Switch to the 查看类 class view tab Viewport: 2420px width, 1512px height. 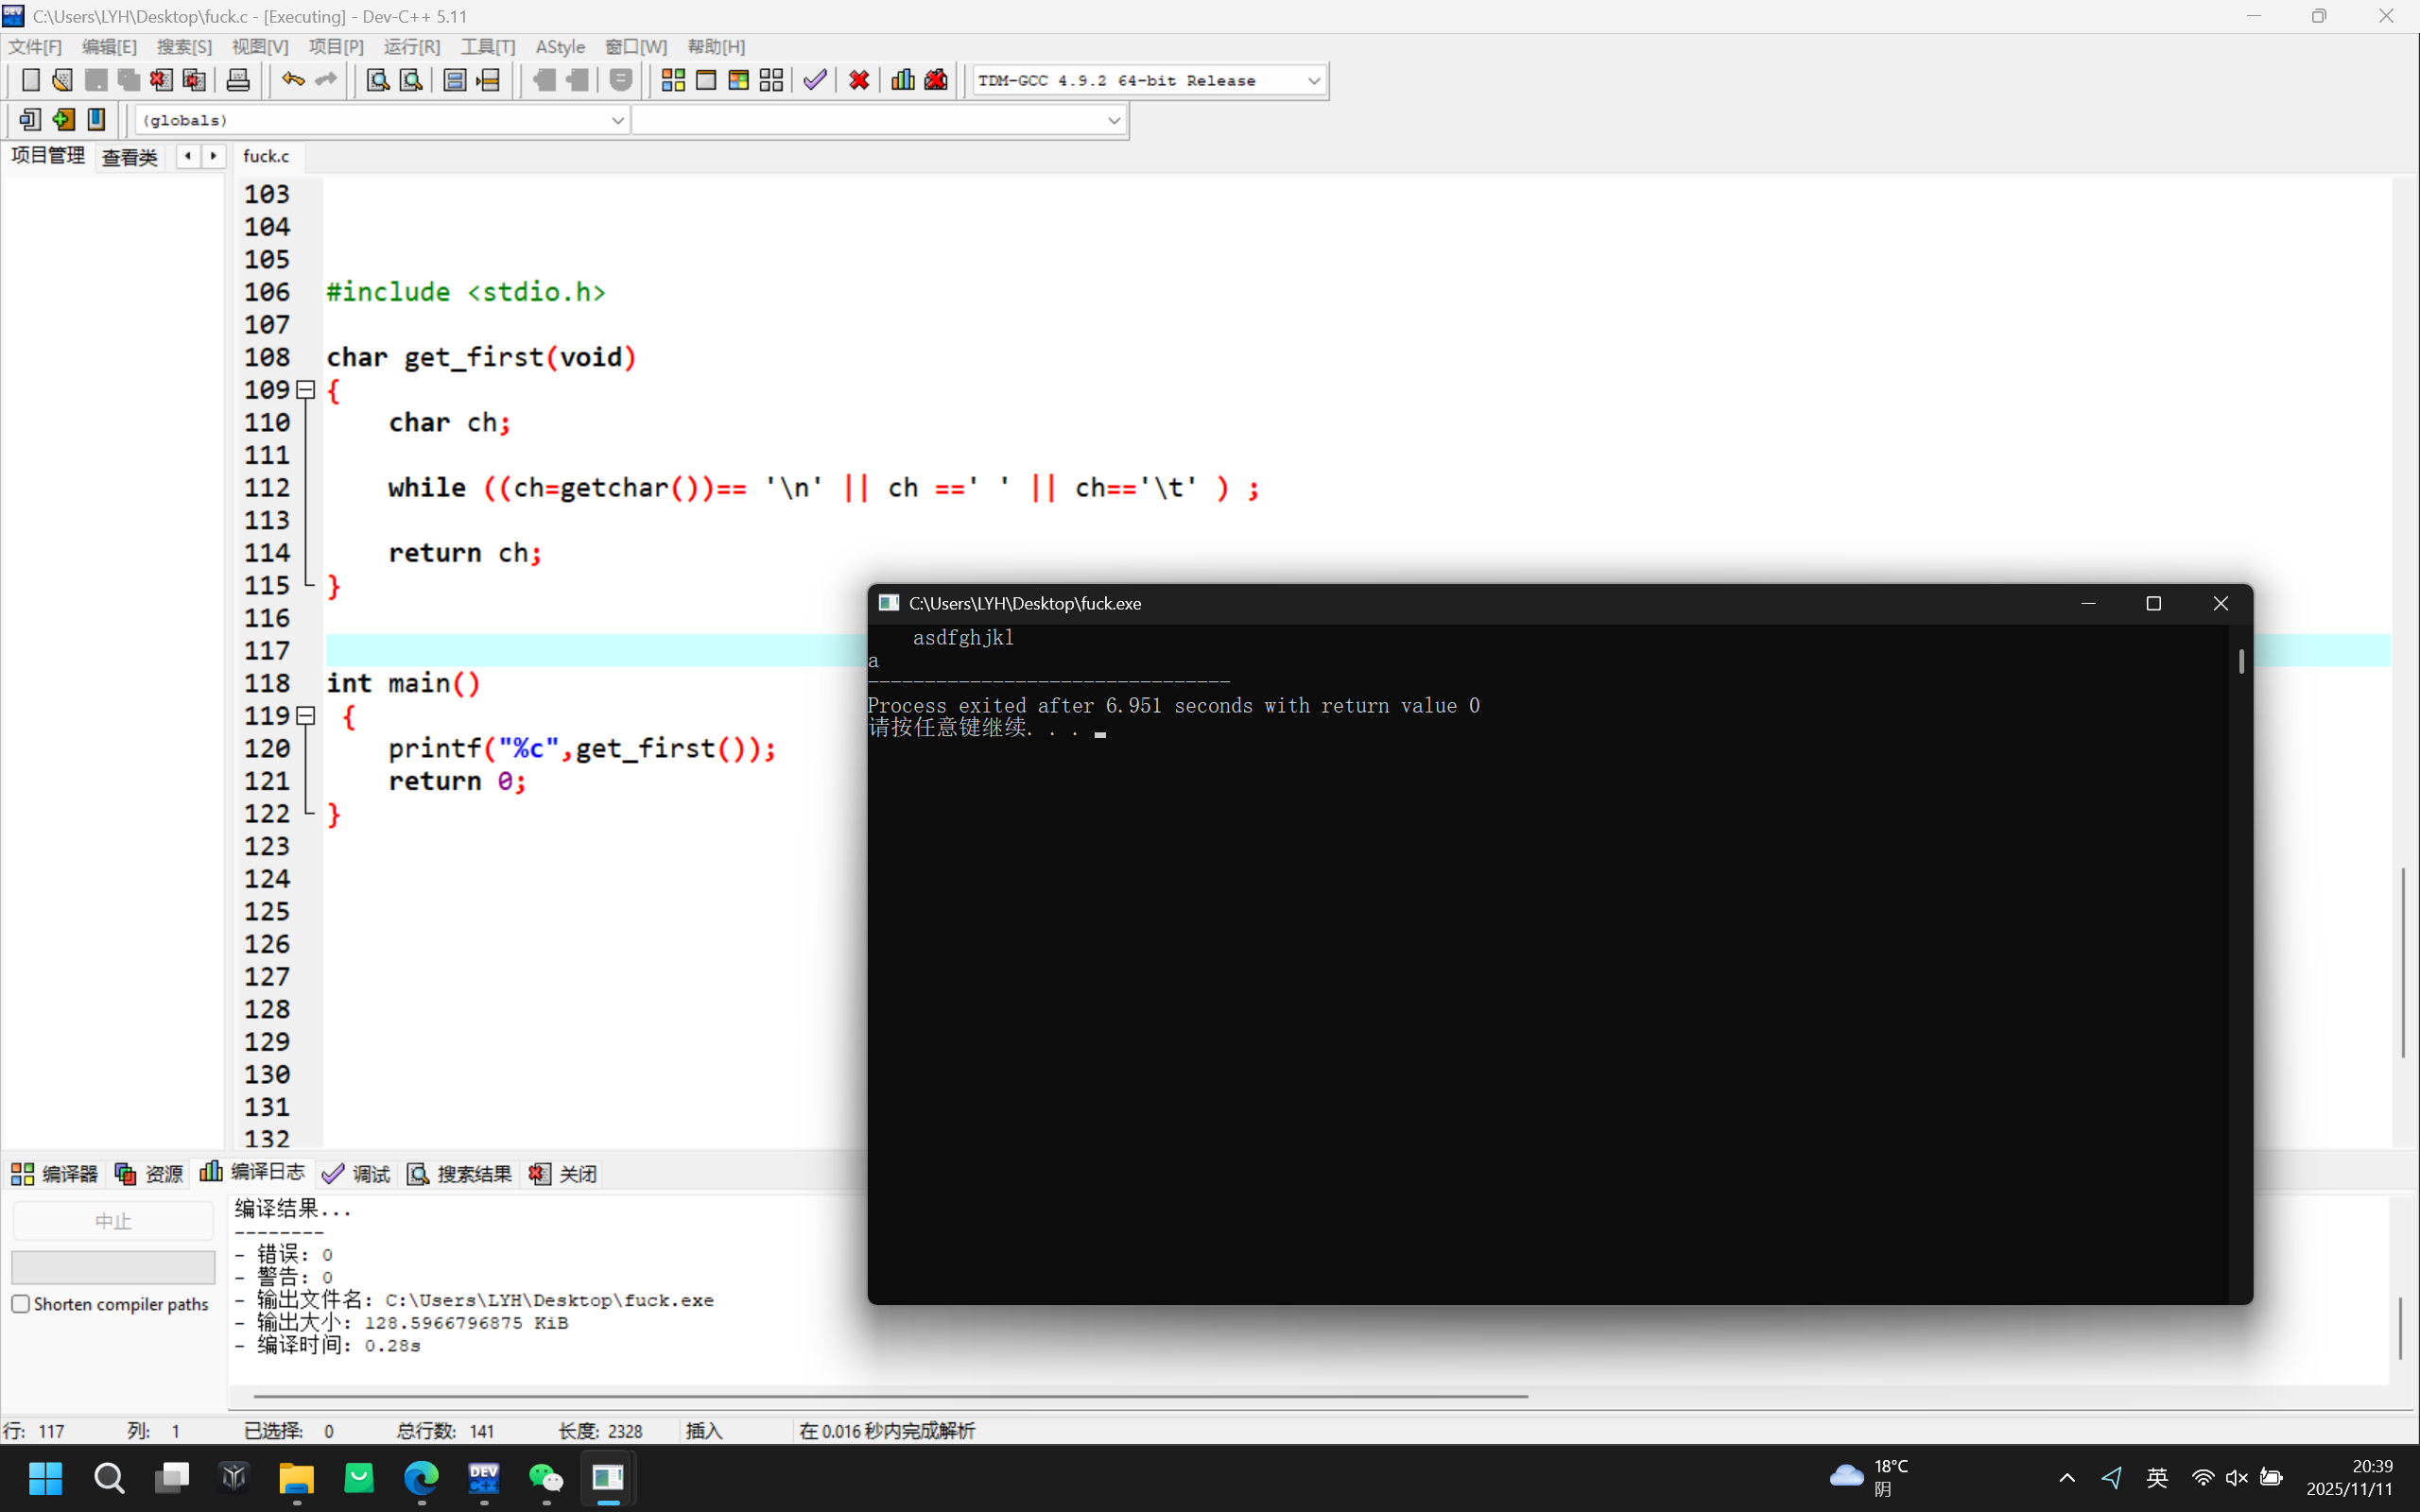point(129,157)
